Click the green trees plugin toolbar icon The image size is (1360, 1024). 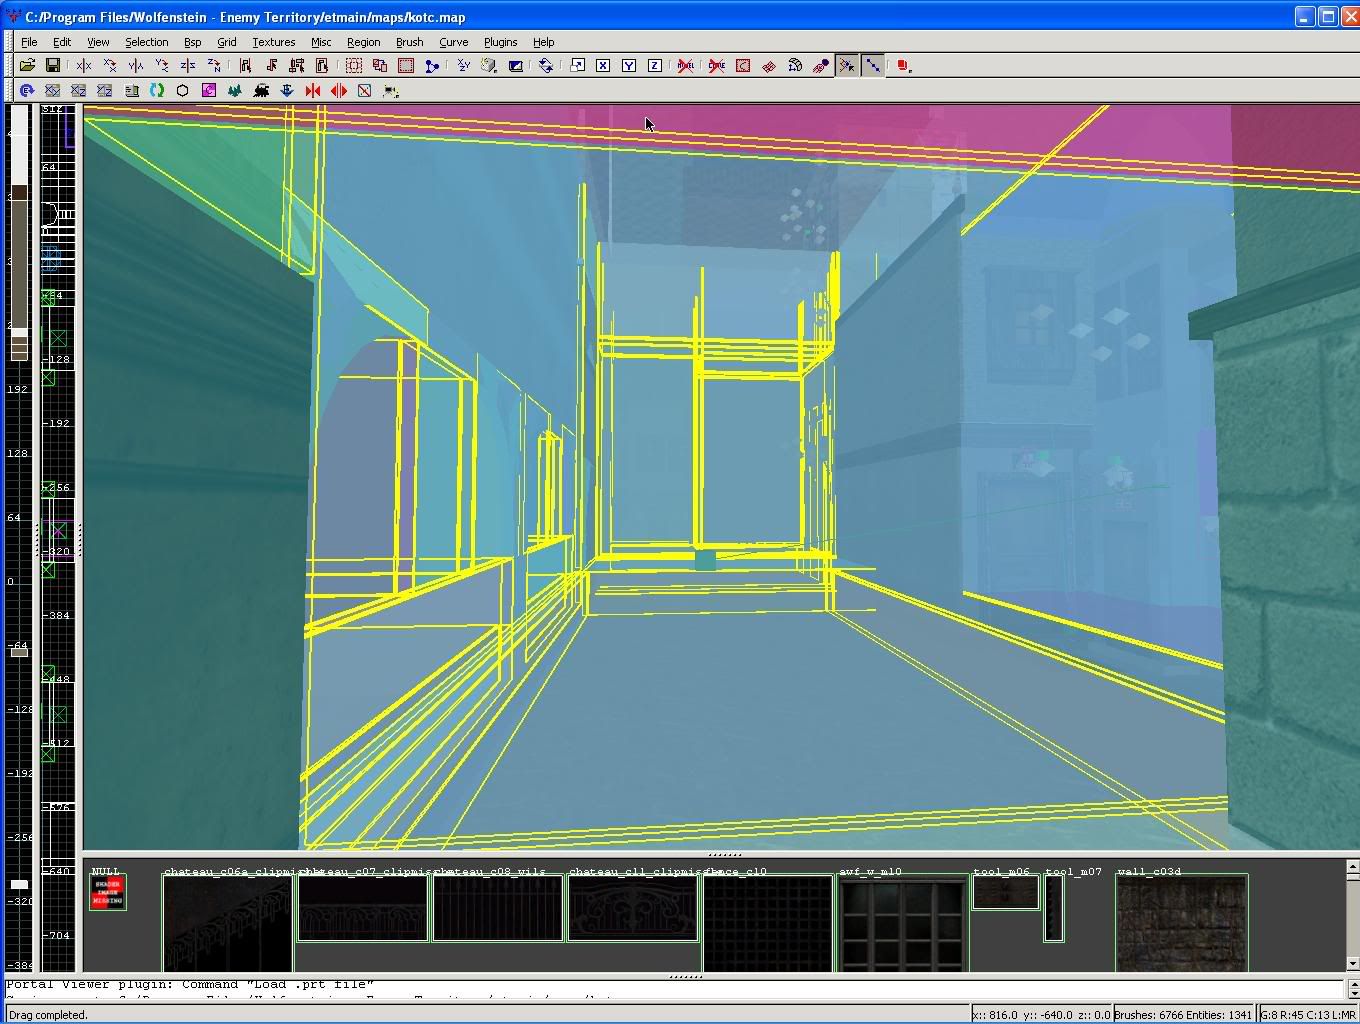pyautogui.click(x=235, y=91)
